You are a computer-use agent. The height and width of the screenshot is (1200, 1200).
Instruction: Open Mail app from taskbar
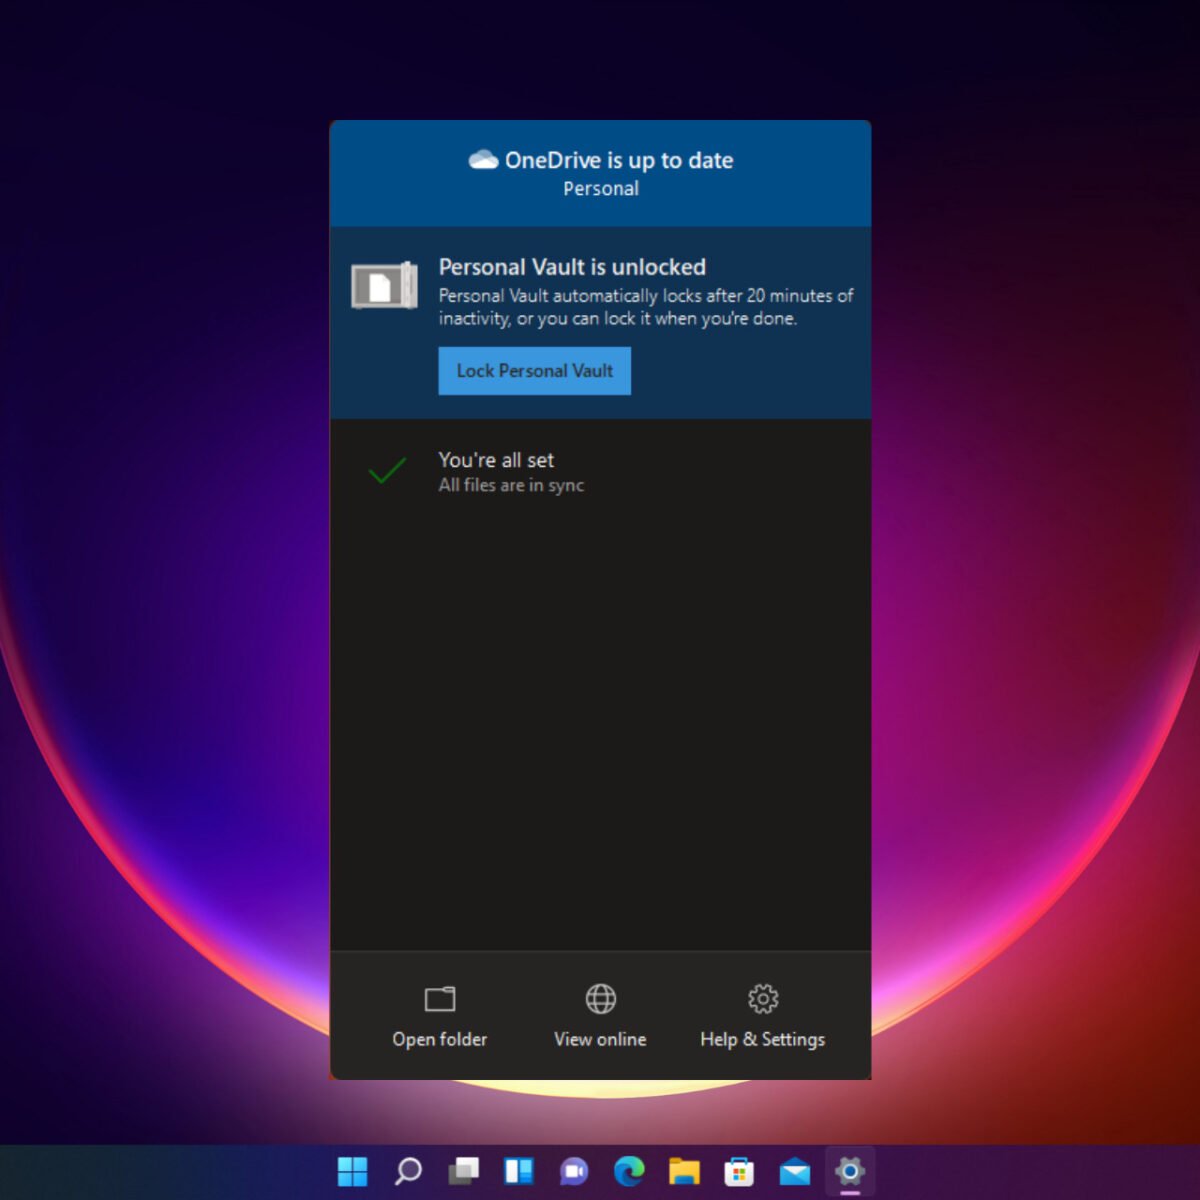[795, 1171]
